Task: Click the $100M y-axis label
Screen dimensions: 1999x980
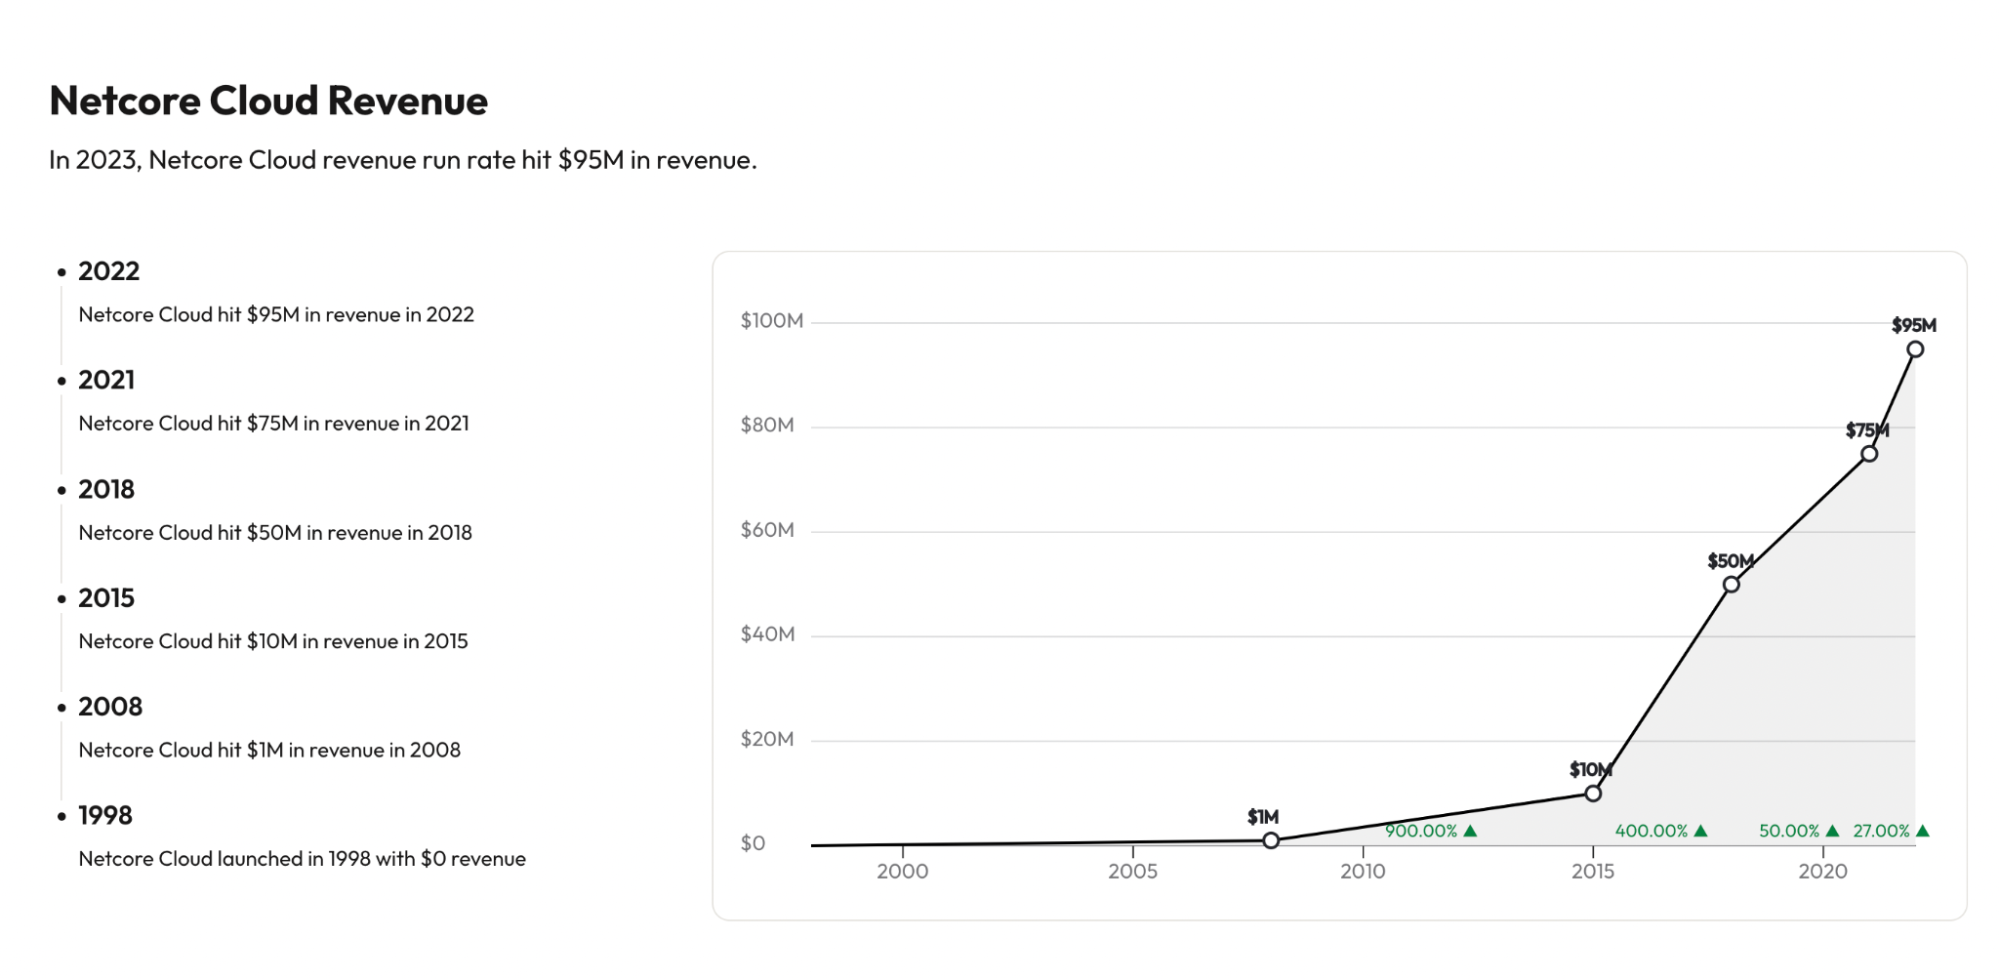Action: click(x=772, y=321)
